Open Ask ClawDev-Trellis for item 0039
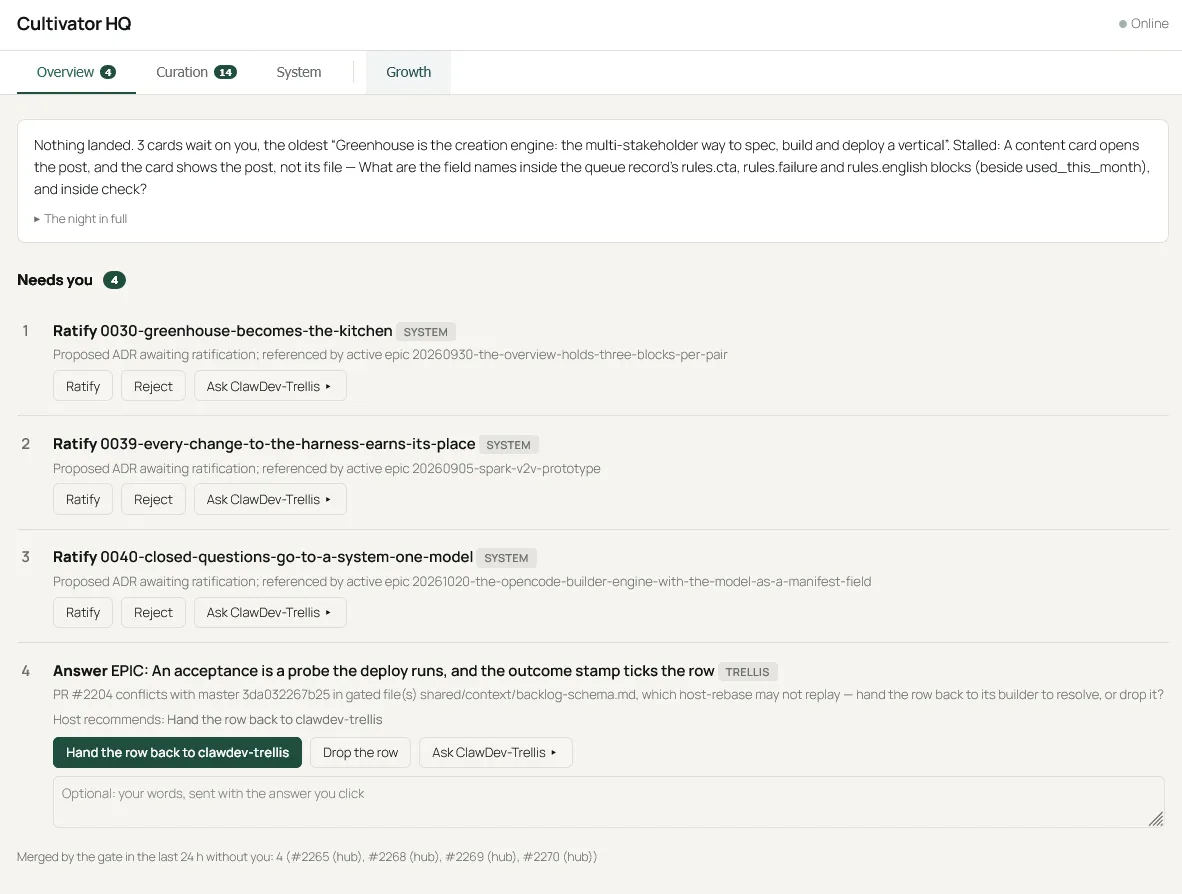This screenshot has width=1182, height=894. point(270,499)
